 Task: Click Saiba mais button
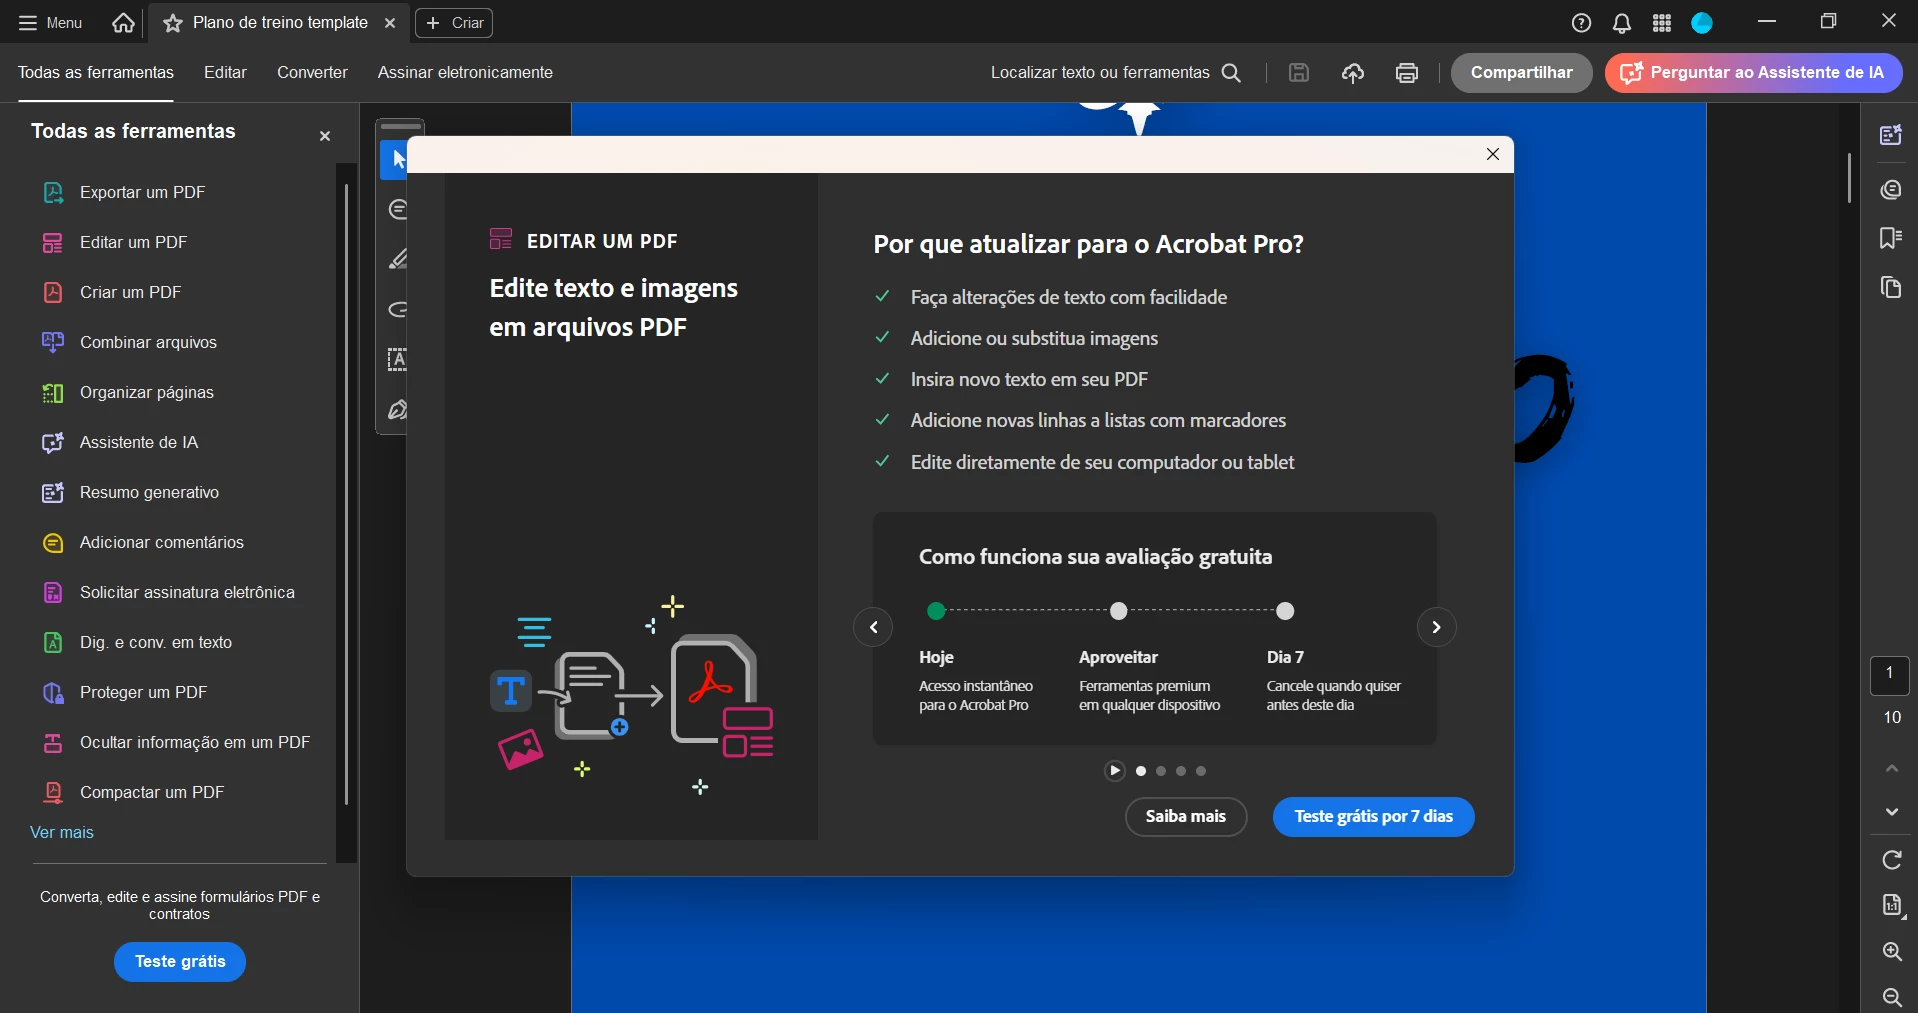pos(1186,816)
